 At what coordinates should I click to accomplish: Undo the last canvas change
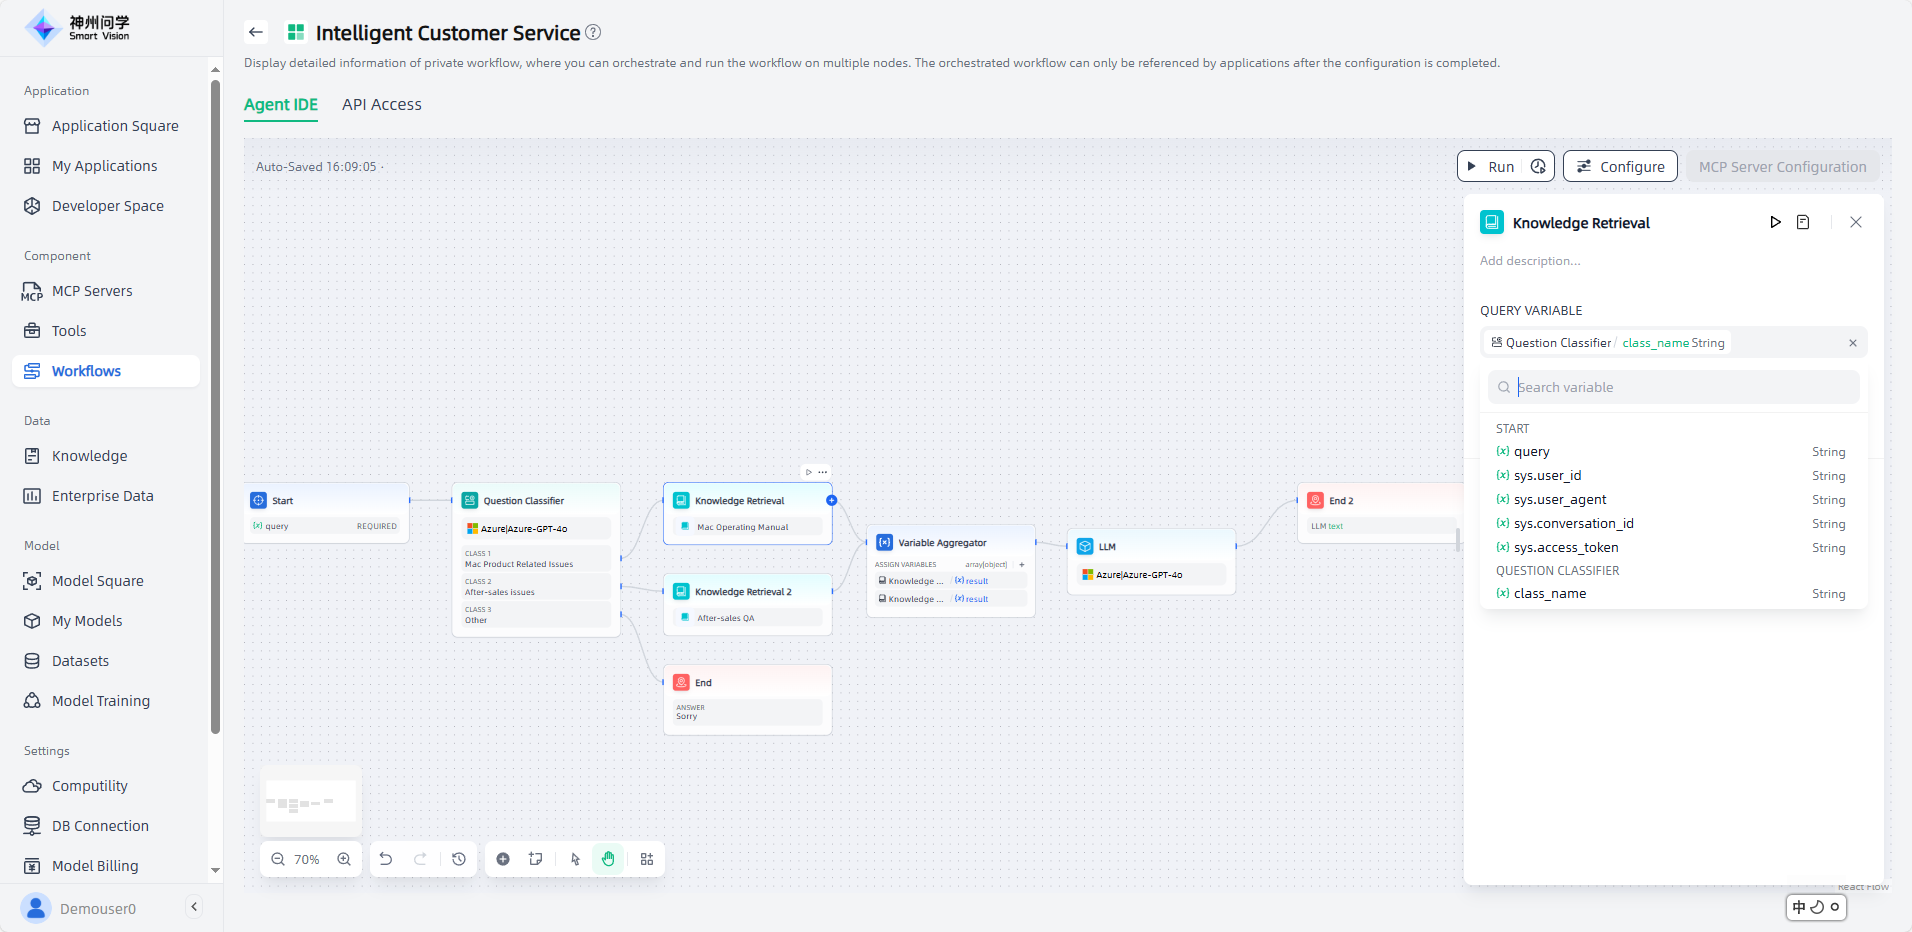(x=386, y=859)
